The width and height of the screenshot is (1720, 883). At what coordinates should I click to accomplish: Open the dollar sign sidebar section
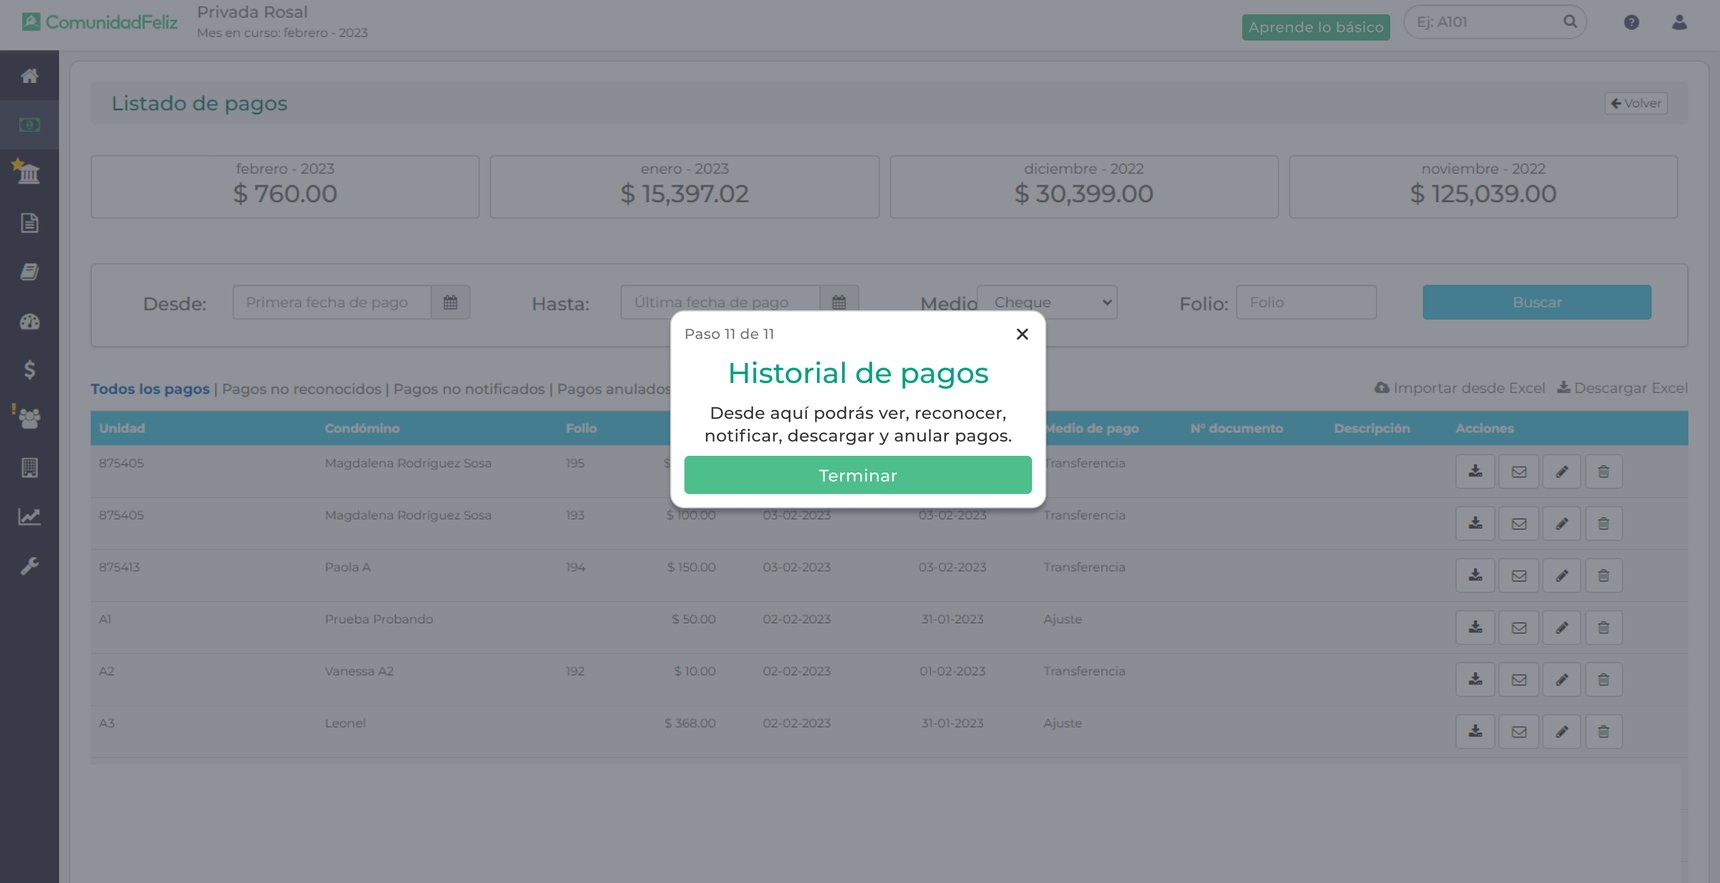tap(29, 370)
